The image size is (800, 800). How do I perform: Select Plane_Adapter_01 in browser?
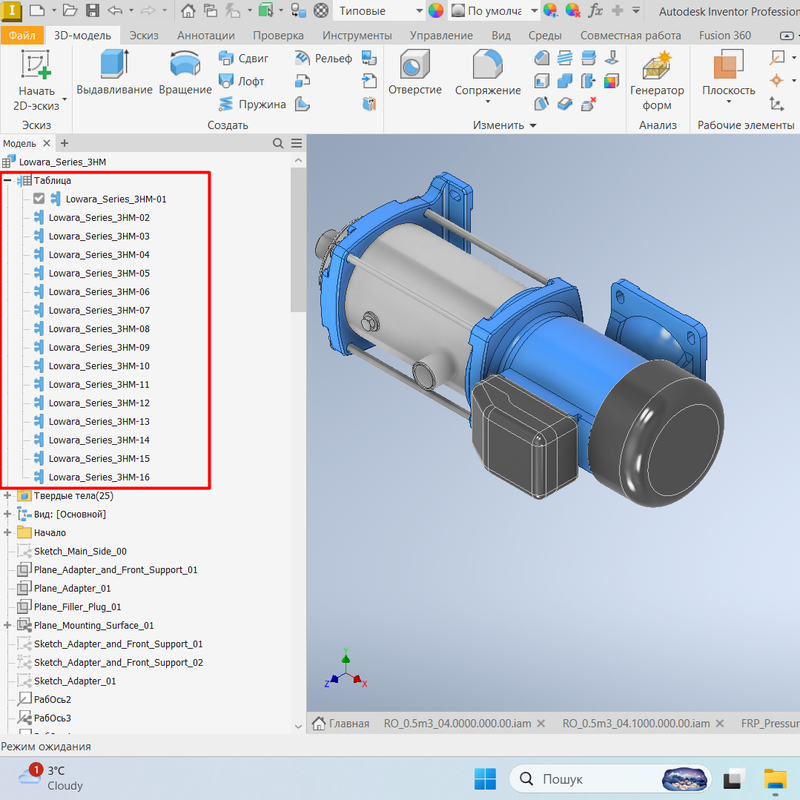[x=64, y=588]
